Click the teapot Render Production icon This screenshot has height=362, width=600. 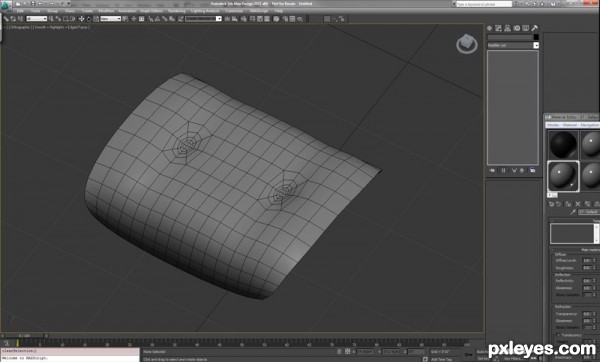(300, 19)
